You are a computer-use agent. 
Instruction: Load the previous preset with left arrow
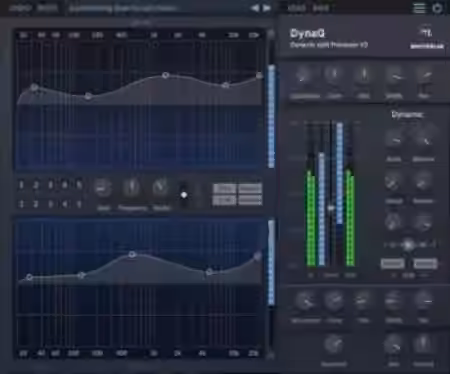pos(255,8)
